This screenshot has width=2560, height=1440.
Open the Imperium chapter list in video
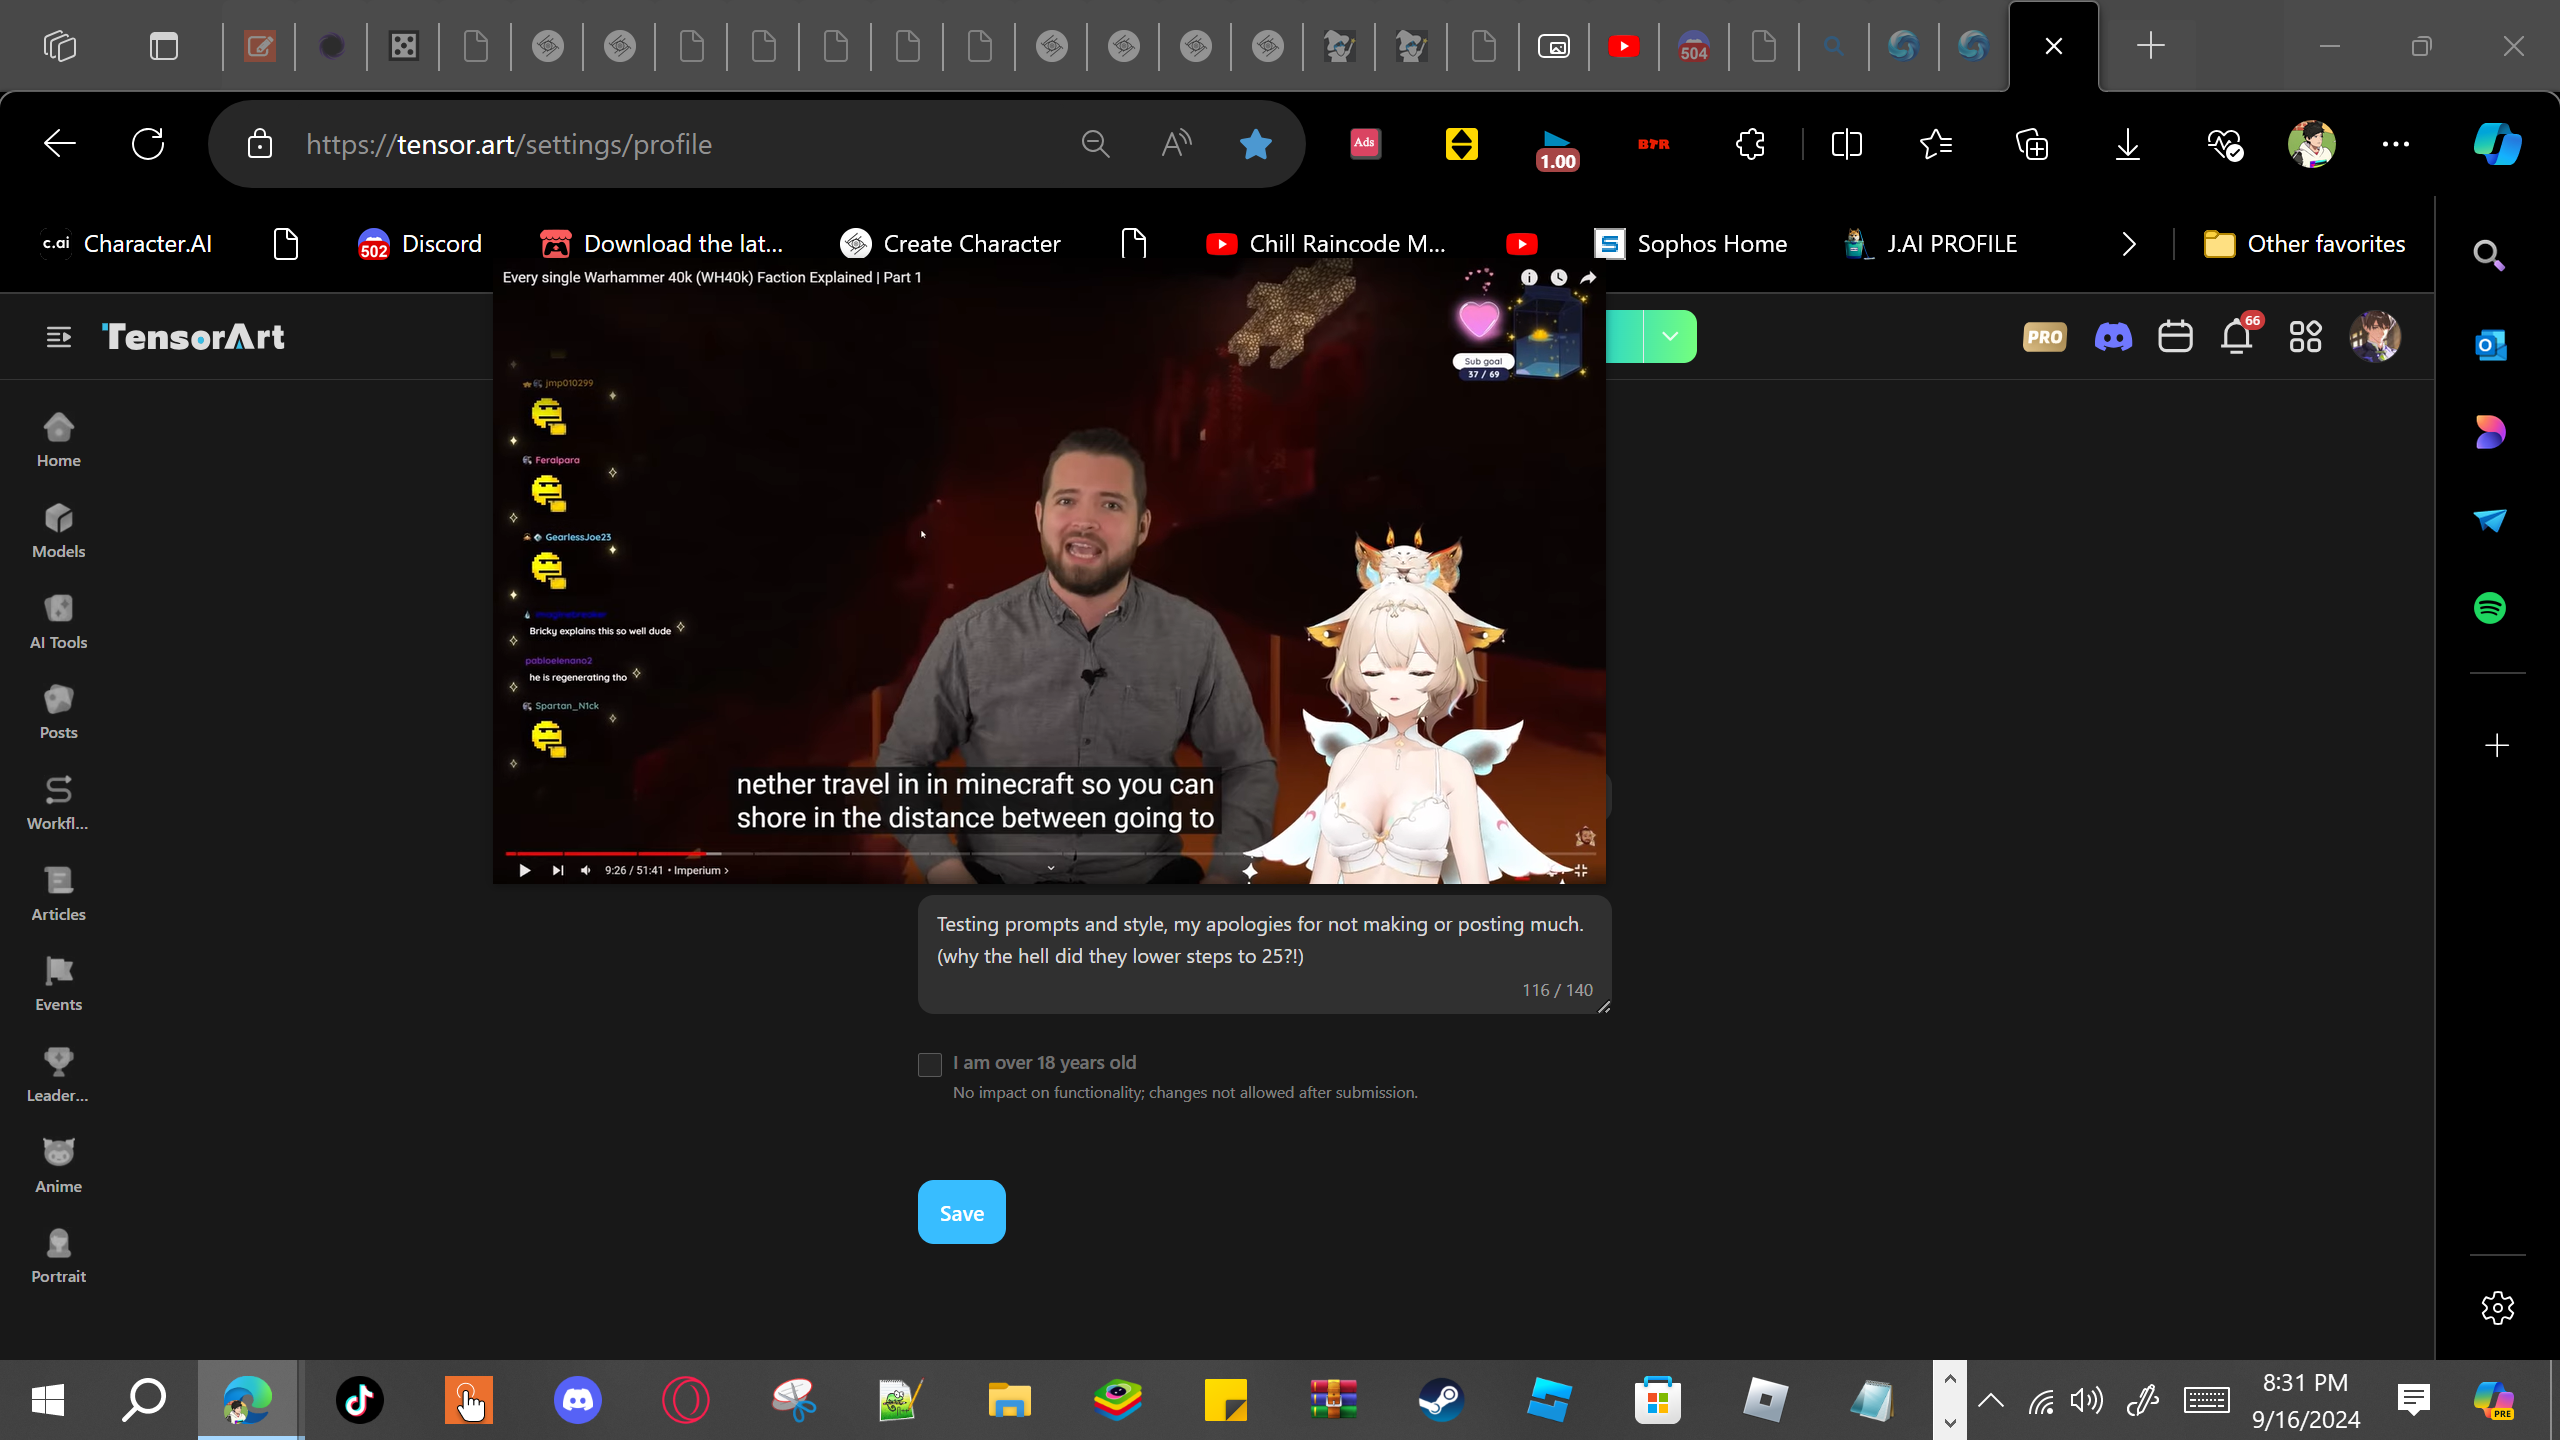700,870
